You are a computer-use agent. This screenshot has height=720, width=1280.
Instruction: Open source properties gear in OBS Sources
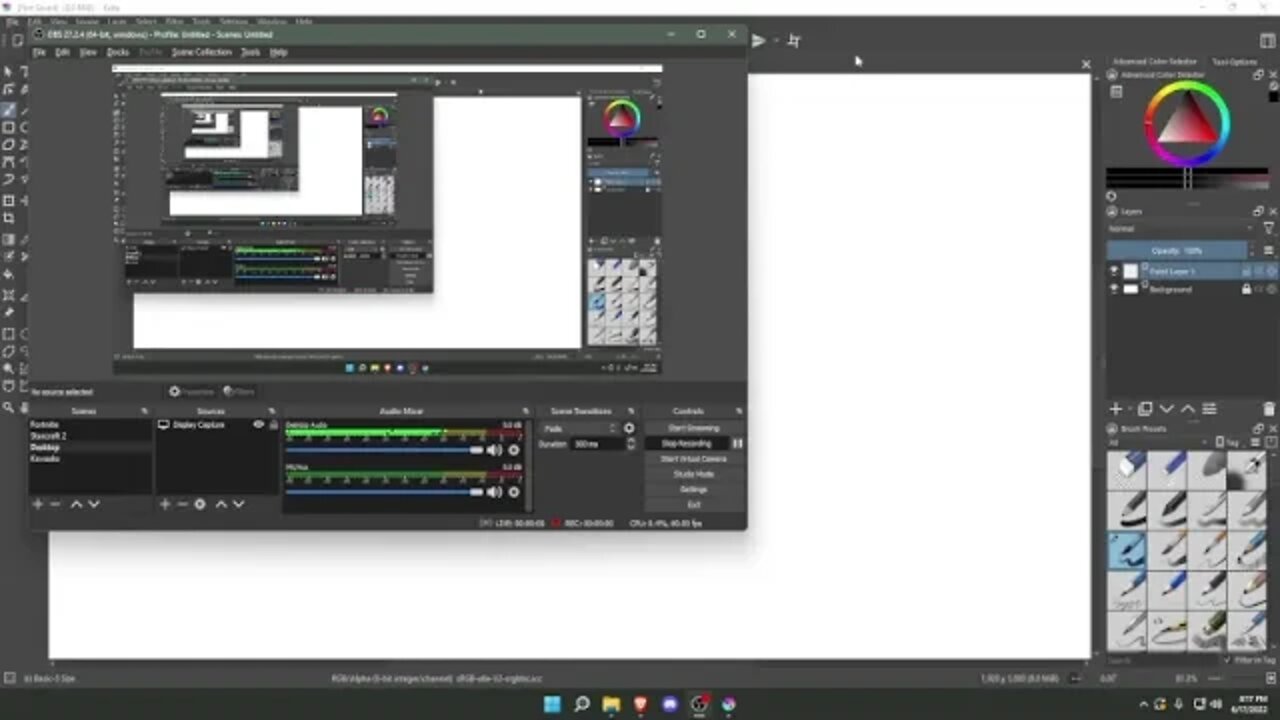click(x=200, y=504)
